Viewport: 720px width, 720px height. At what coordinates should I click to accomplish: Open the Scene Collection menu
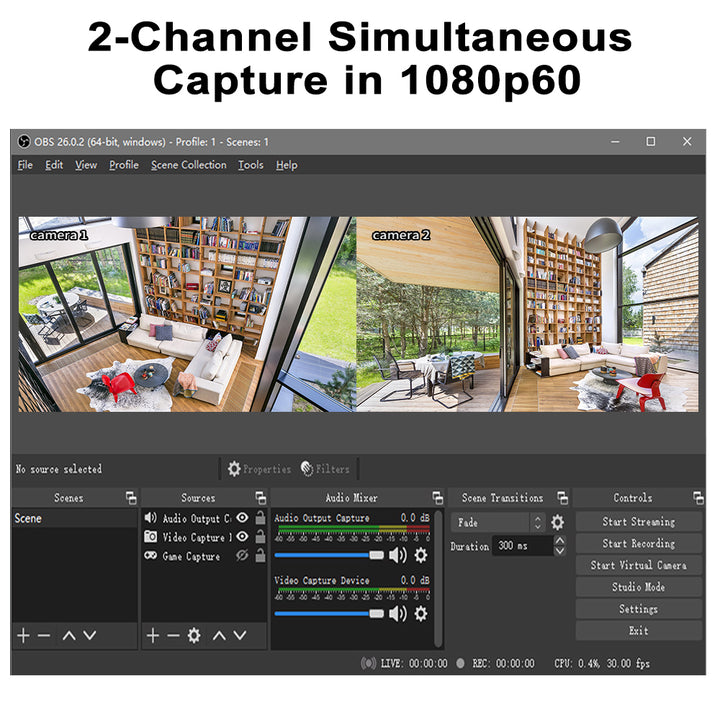pyautogui.click(x=188, y=165)
